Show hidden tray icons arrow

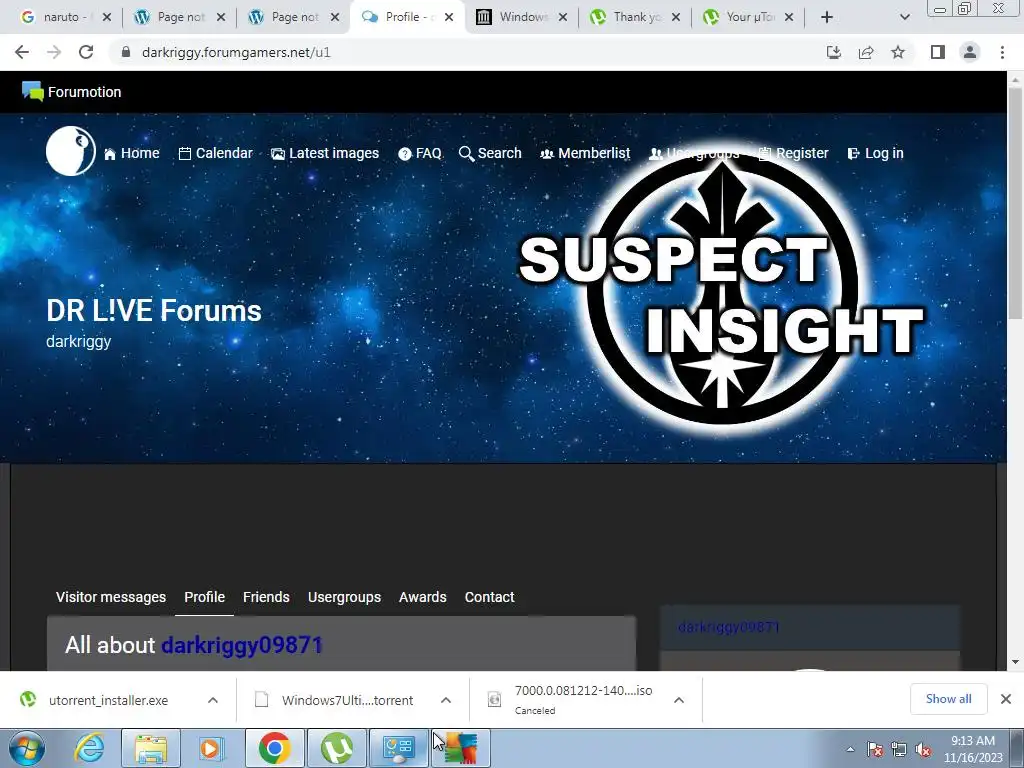coord(850,750)
